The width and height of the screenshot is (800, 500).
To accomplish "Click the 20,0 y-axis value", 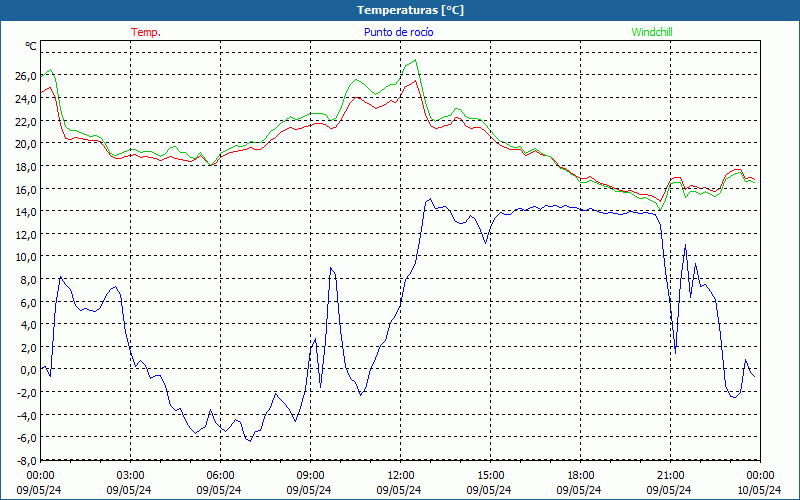I will point(26,144).
